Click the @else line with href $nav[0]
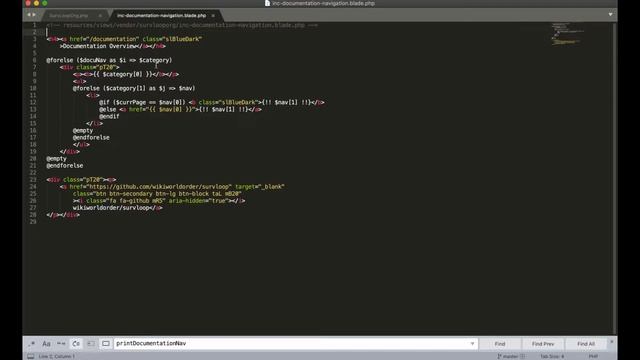 point(180,109)
